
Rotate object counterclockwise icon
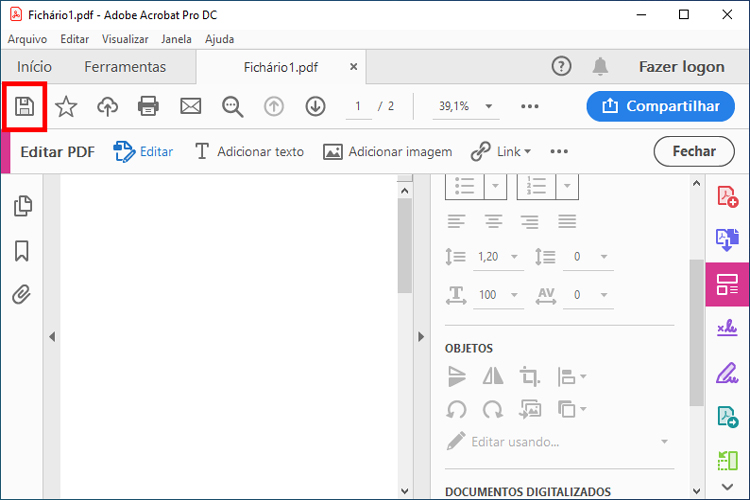456,410
